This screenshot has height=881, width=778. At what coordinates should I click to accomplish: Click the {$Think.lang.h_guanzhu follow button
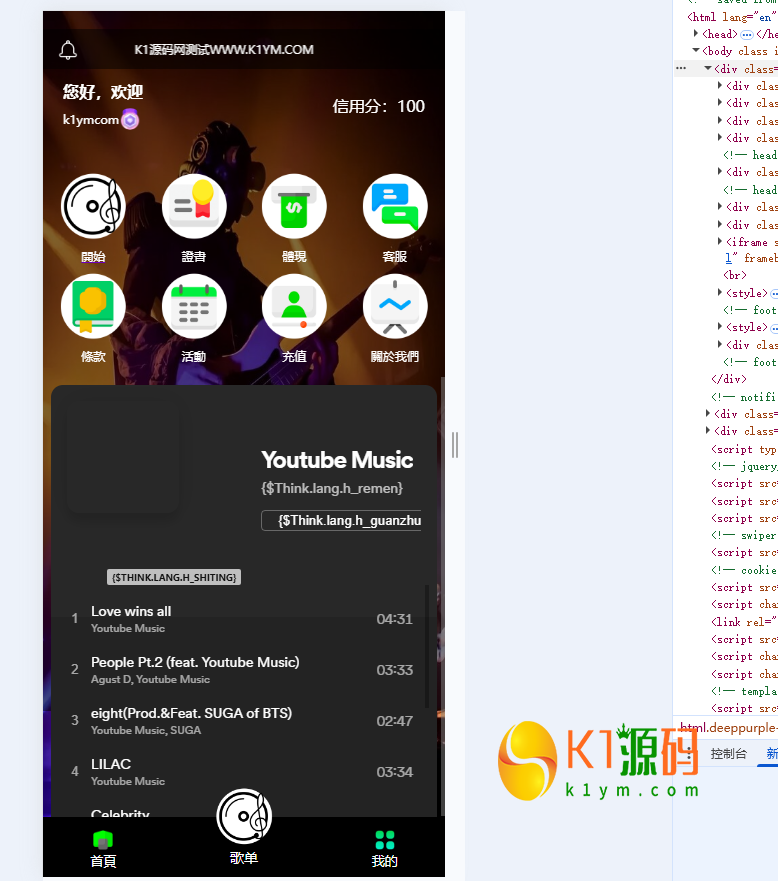[342, 520]
